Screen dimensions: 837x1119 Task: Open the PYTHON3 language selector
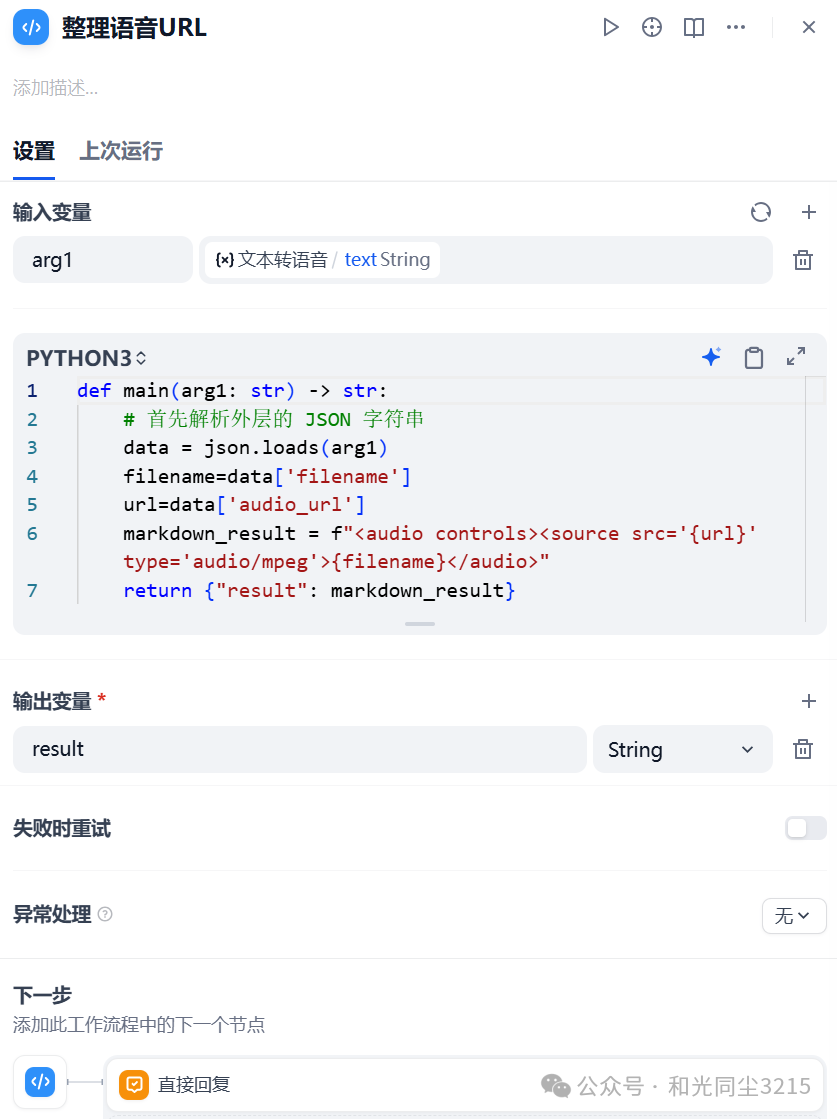pyautogui.click(x=86, y=358)
